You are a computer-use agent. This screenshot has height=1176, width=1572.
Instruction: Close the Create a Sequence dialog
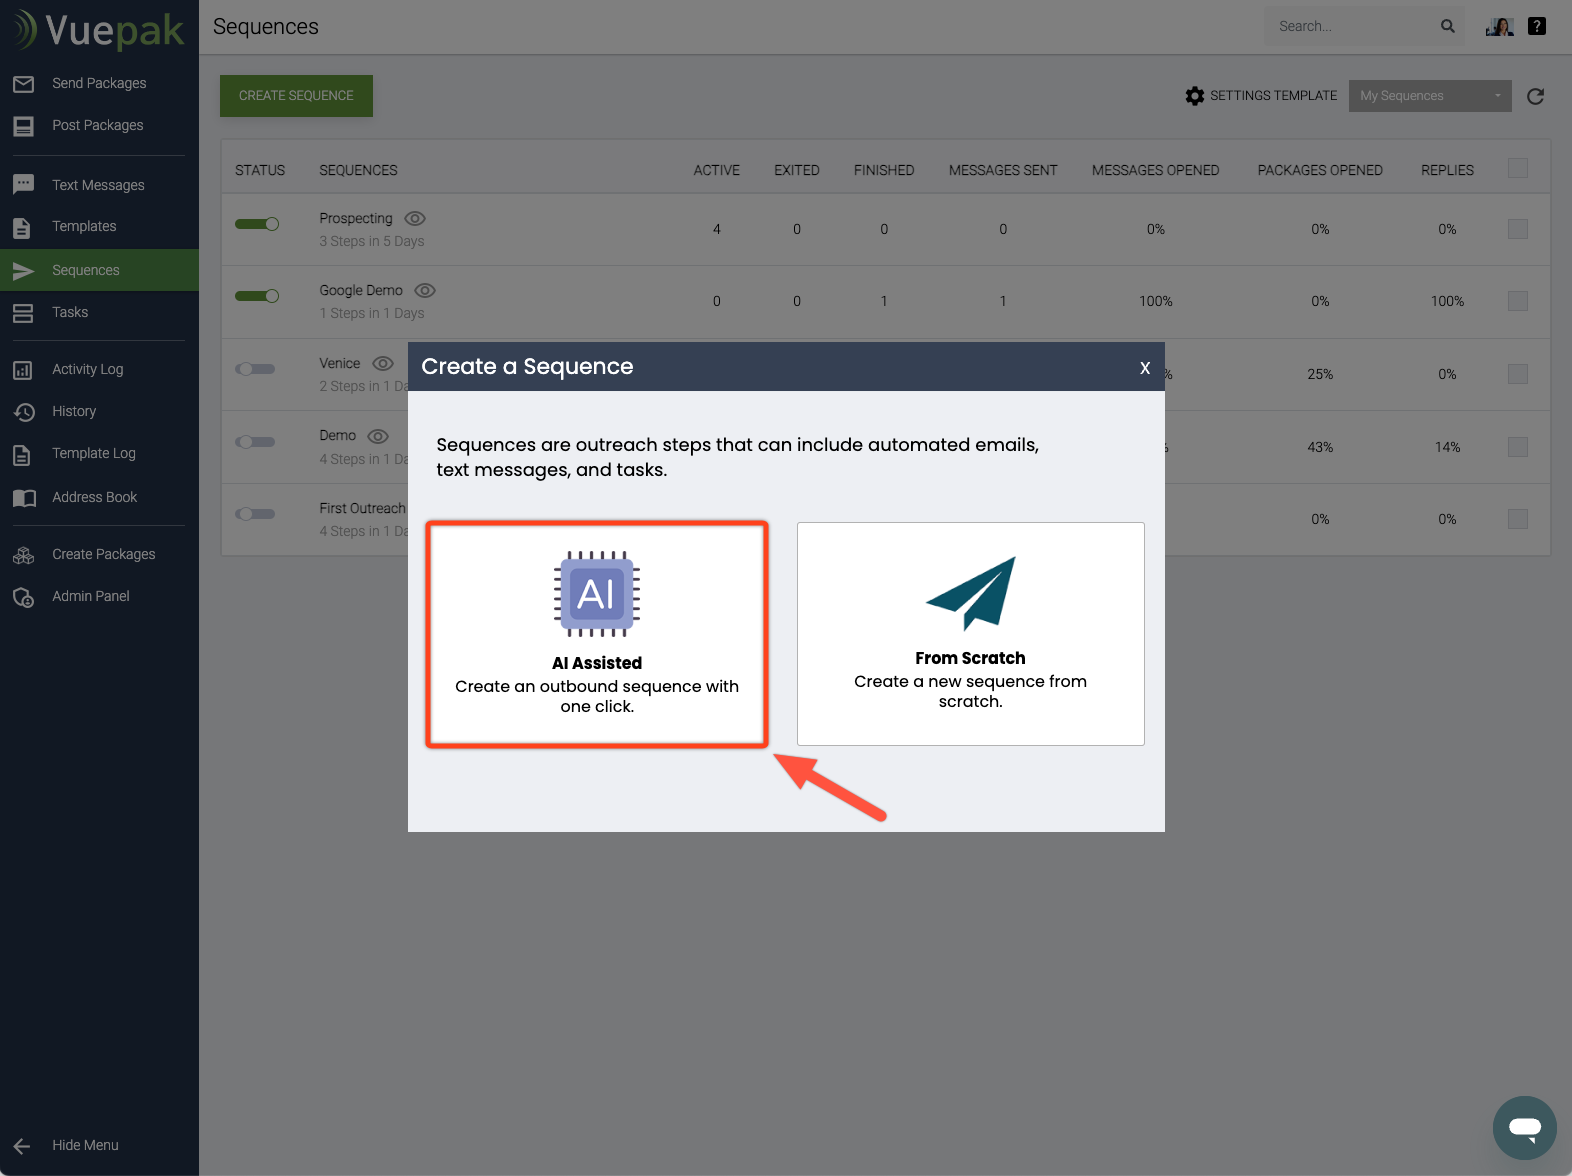(x=1145, y=368)
